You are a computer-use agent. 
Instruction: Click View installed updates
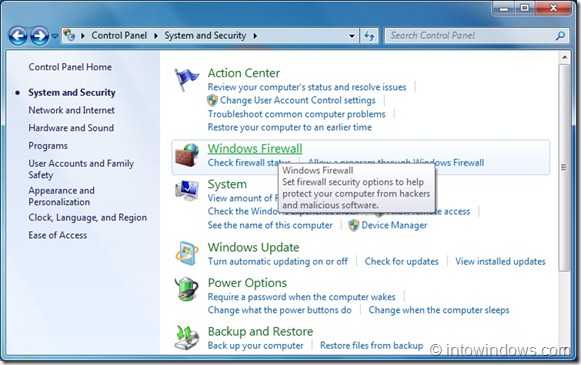pos(500,261)
